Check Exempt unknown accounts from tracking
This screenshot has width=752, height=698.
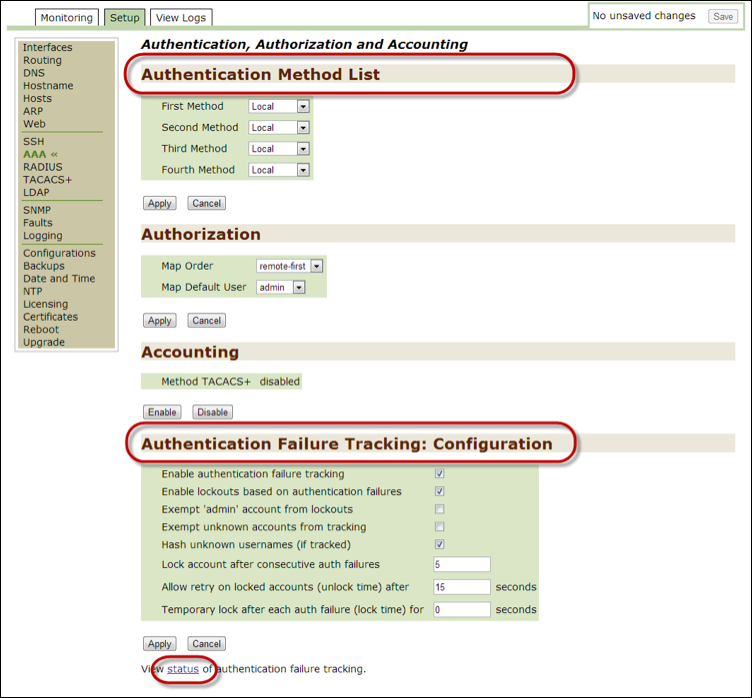[x=440, y=527]
